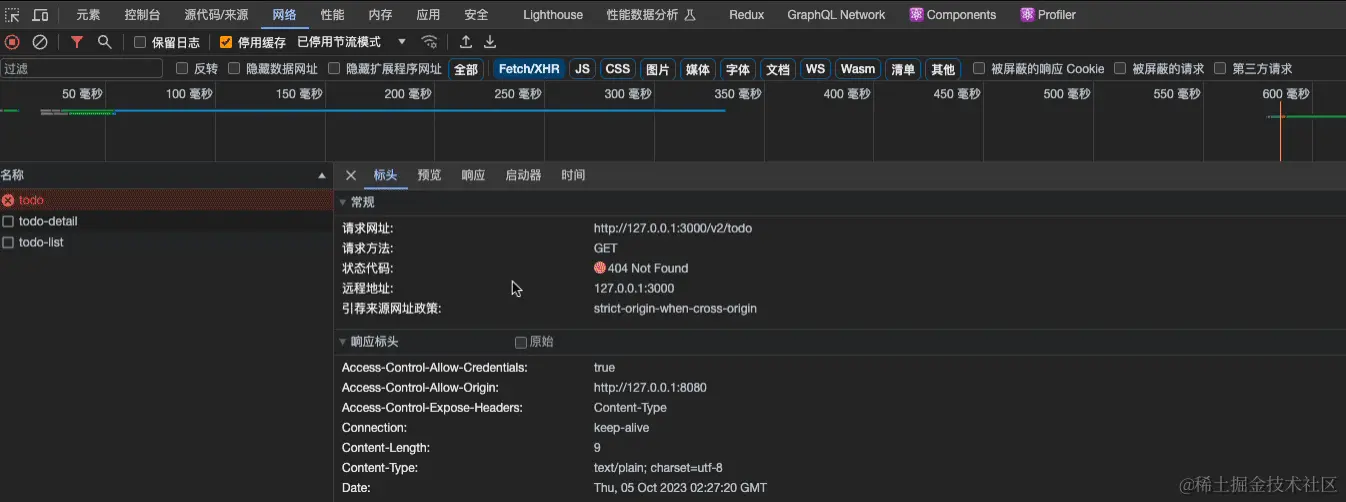Check 被屏蔽的响应 Cookie option
The height and width of the screenshot is (502, 1346).
point(979,69)
